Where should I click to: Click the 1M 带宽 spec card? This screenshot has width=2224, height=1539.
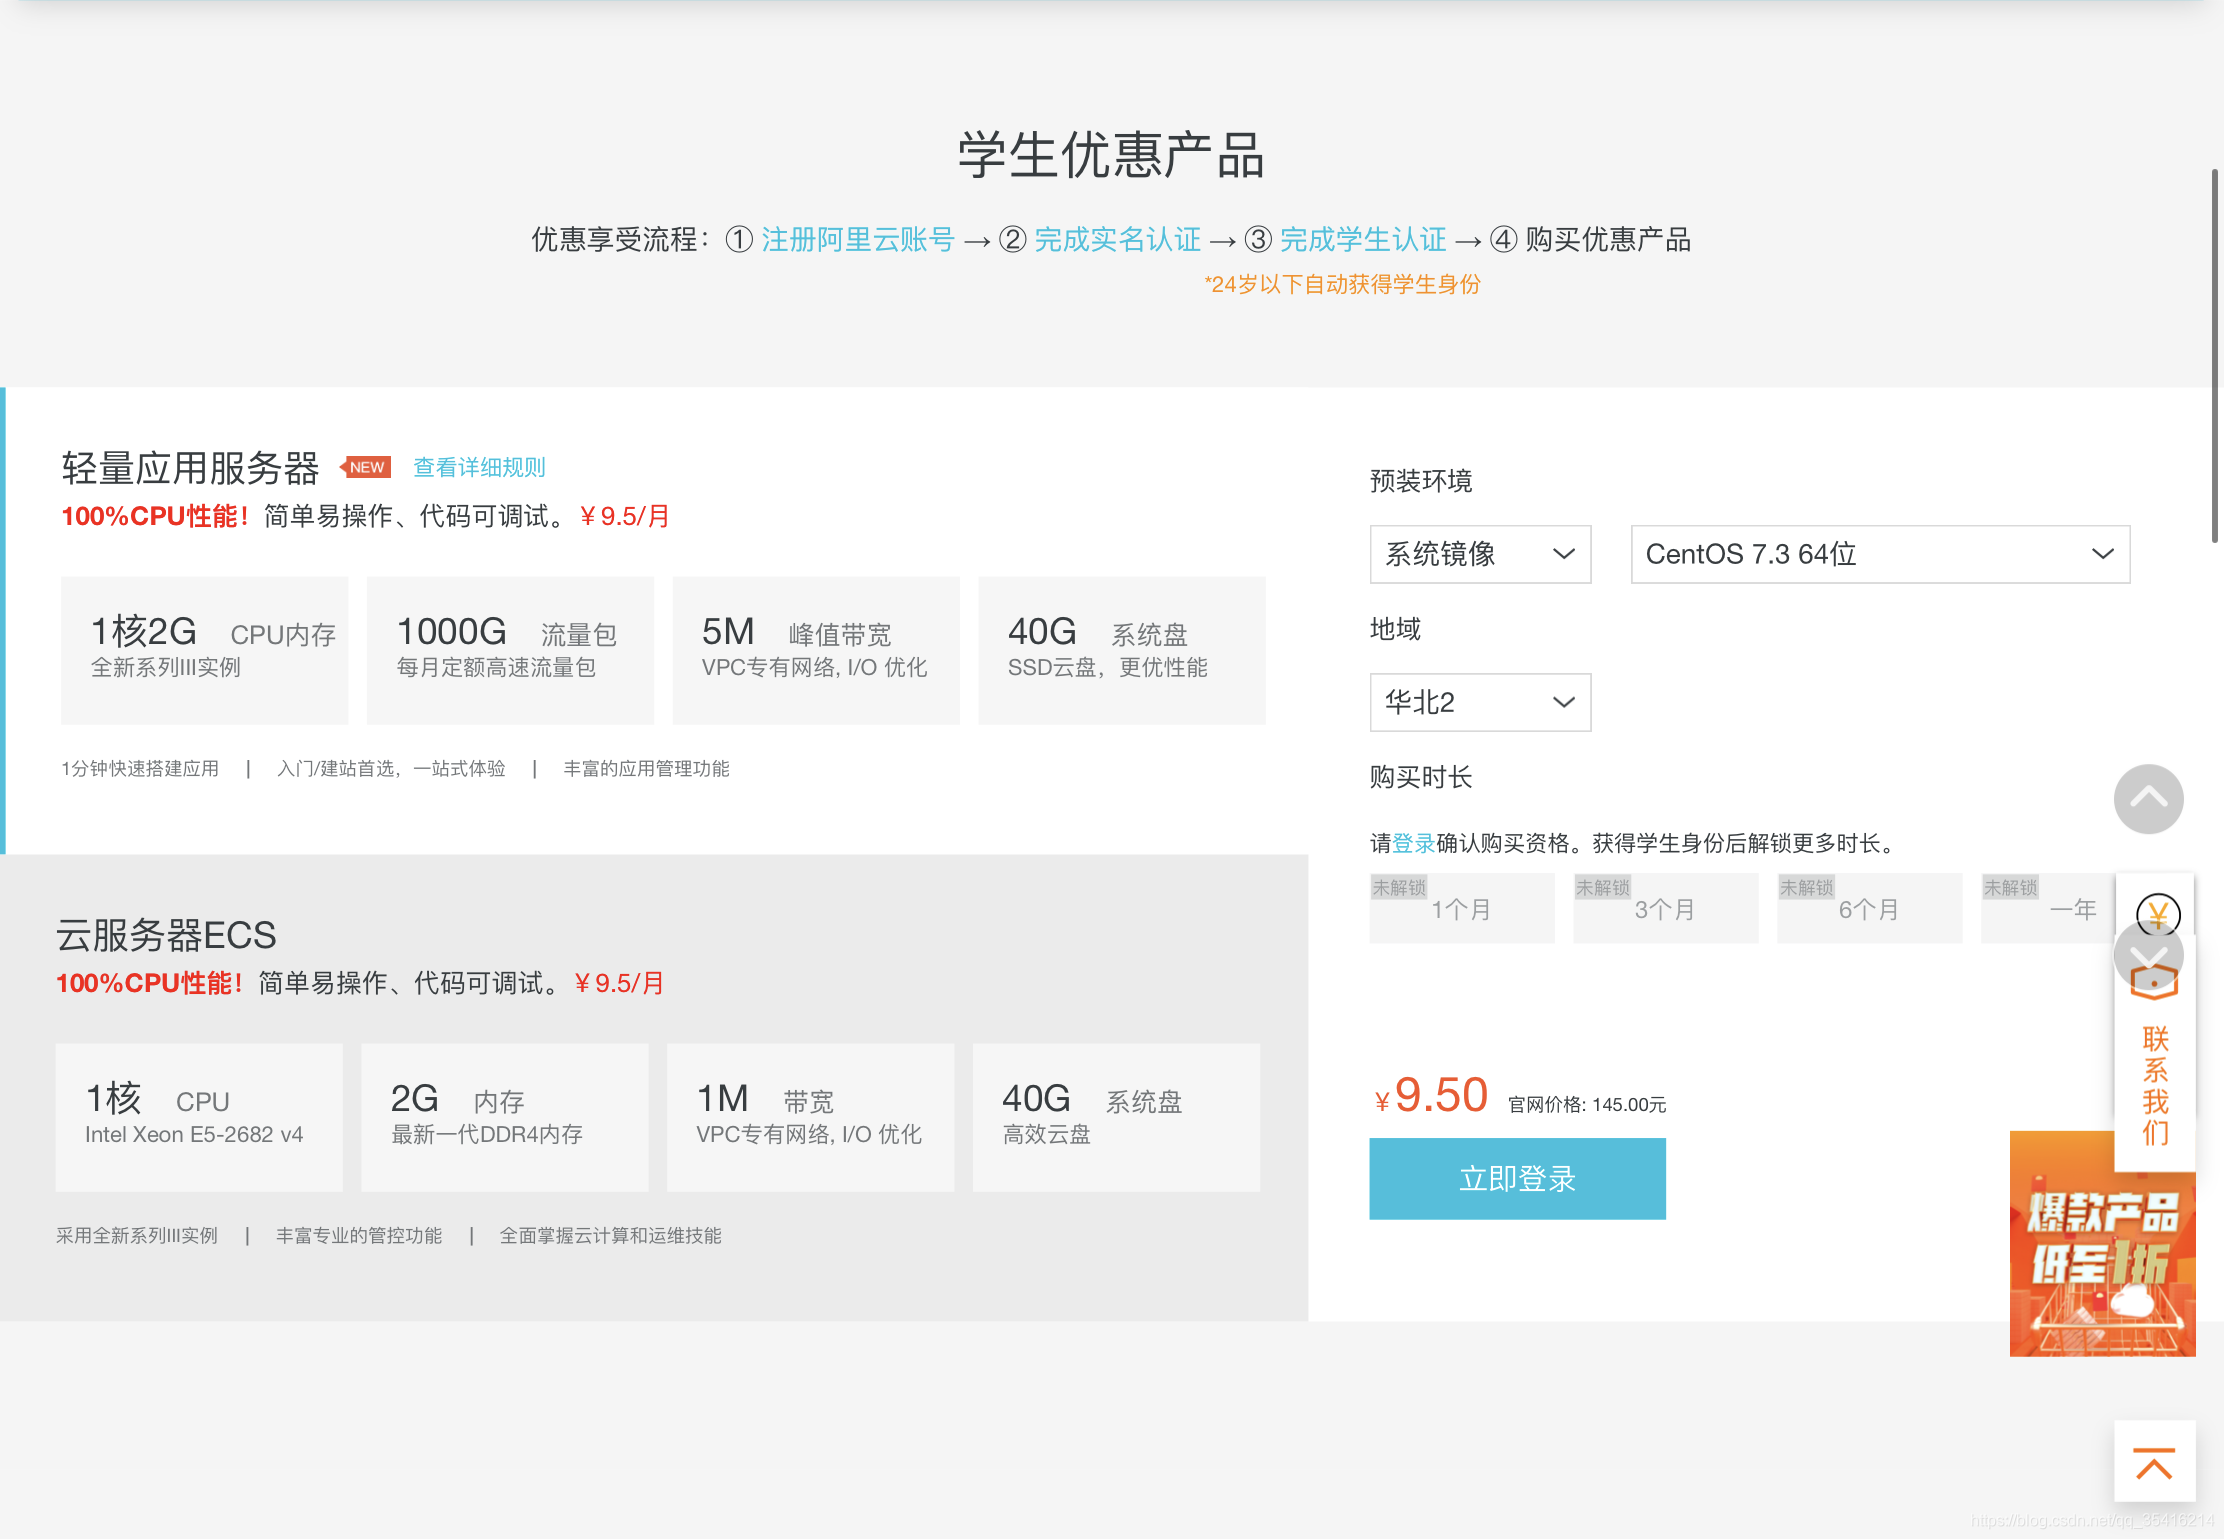click(810, 1117)
